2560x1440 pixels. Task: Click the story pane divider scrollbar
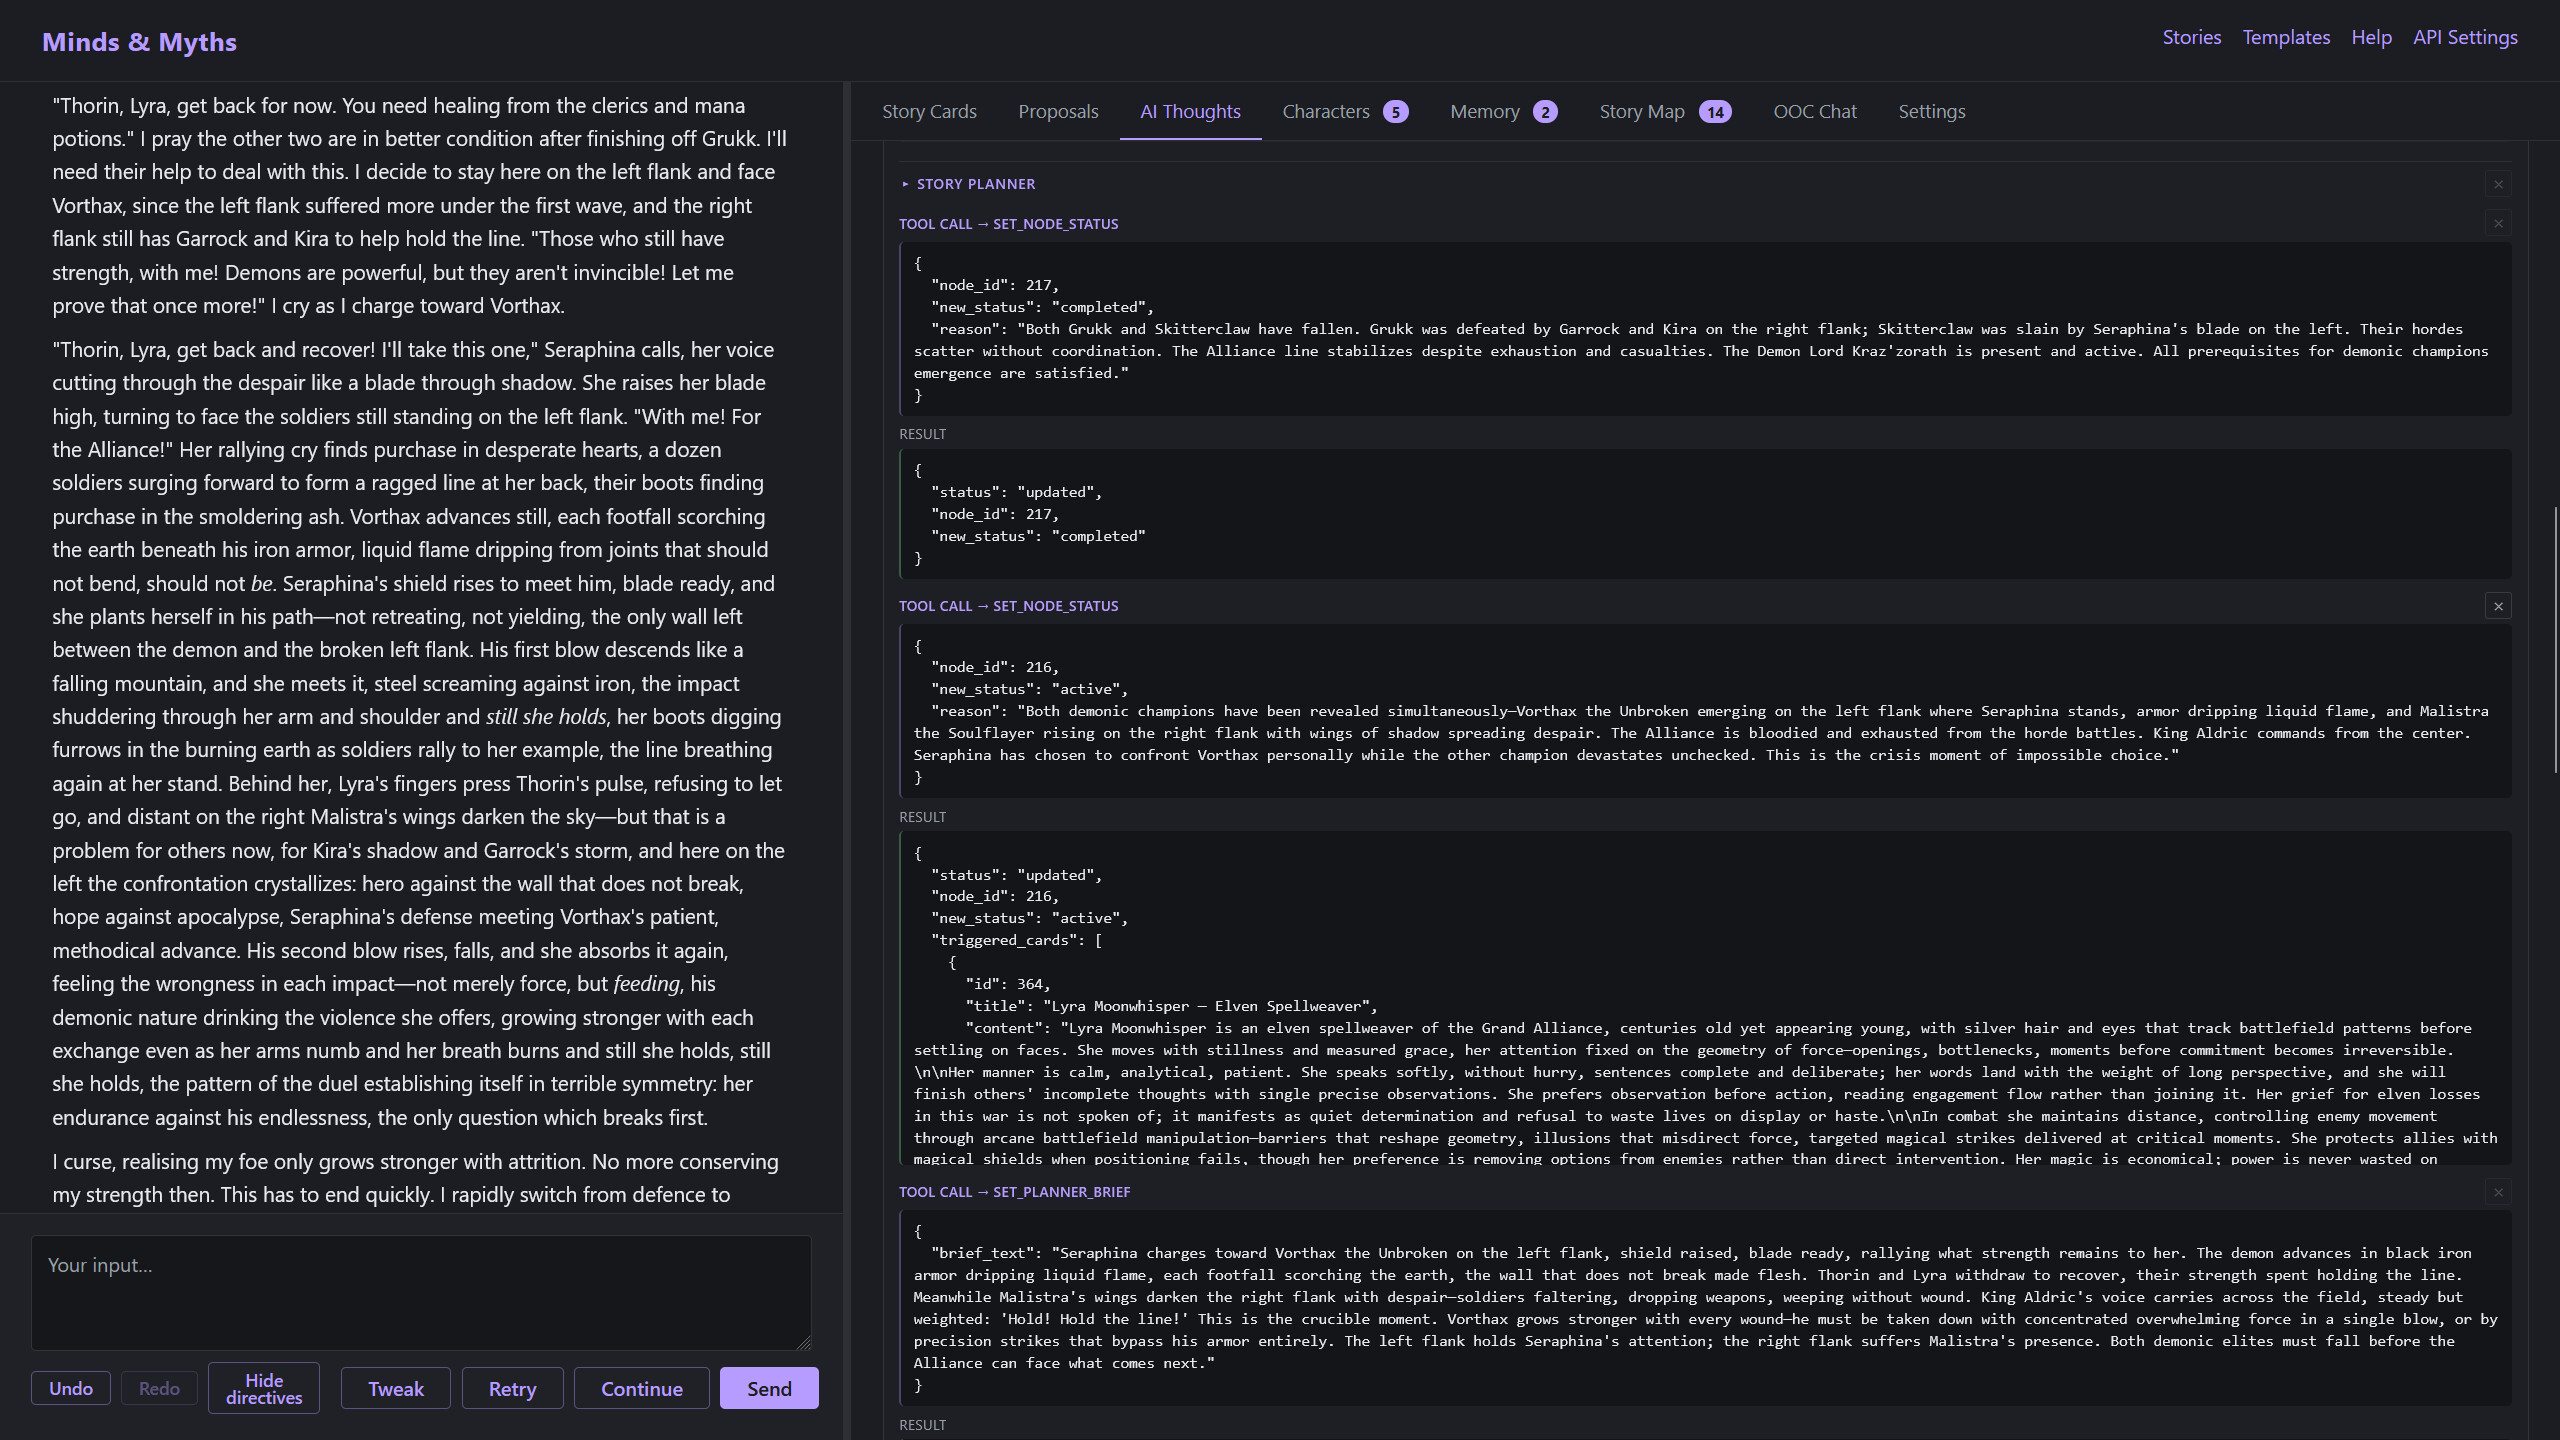click(x=847, y=760)
